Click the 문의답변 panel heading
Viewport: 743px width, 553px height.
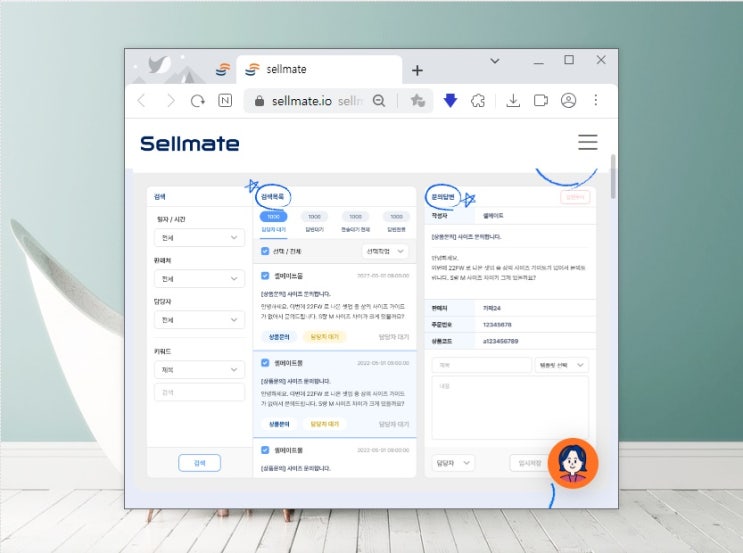pos(443,197)
